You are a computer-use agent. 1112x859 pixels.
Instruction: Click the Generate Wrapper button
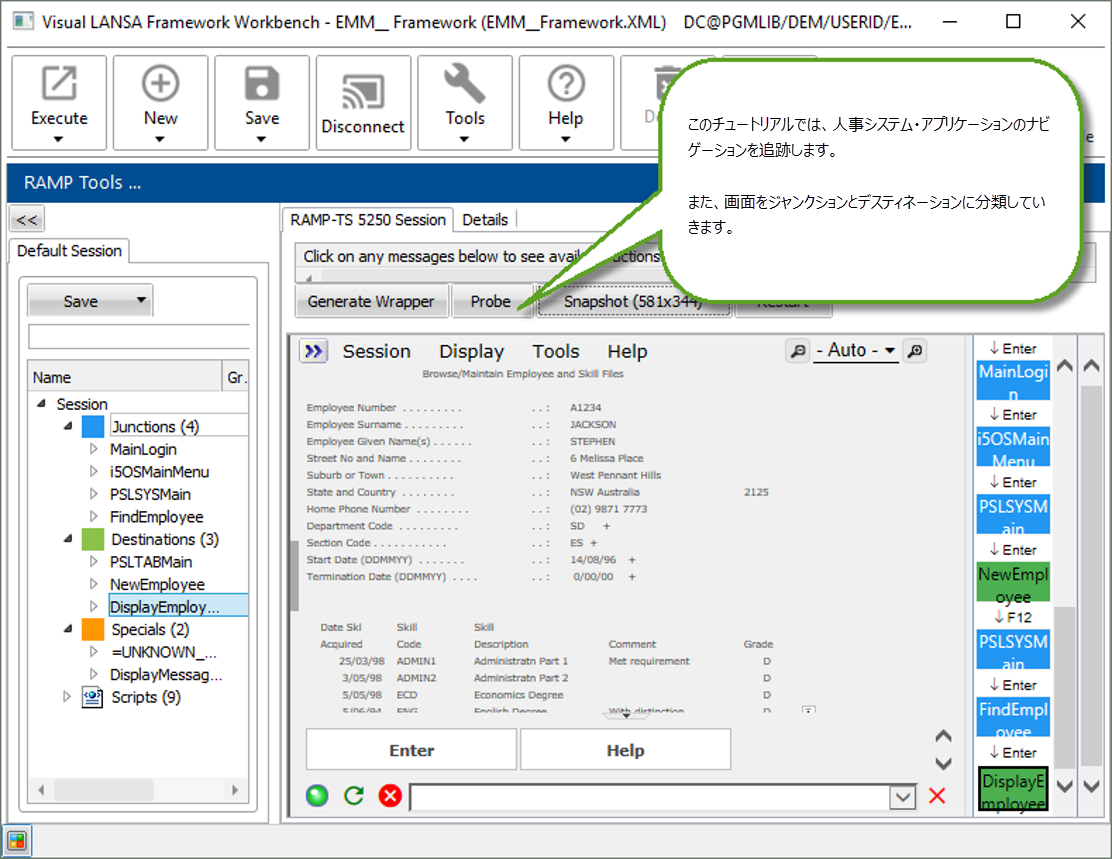(x=371, y=301)
